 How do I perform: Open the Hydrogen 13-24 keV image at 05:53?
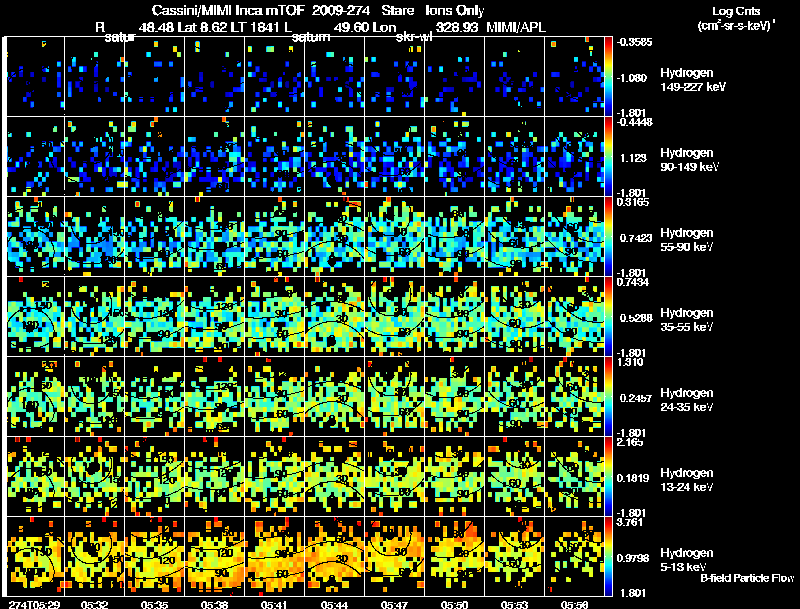[x=514, y=476]
